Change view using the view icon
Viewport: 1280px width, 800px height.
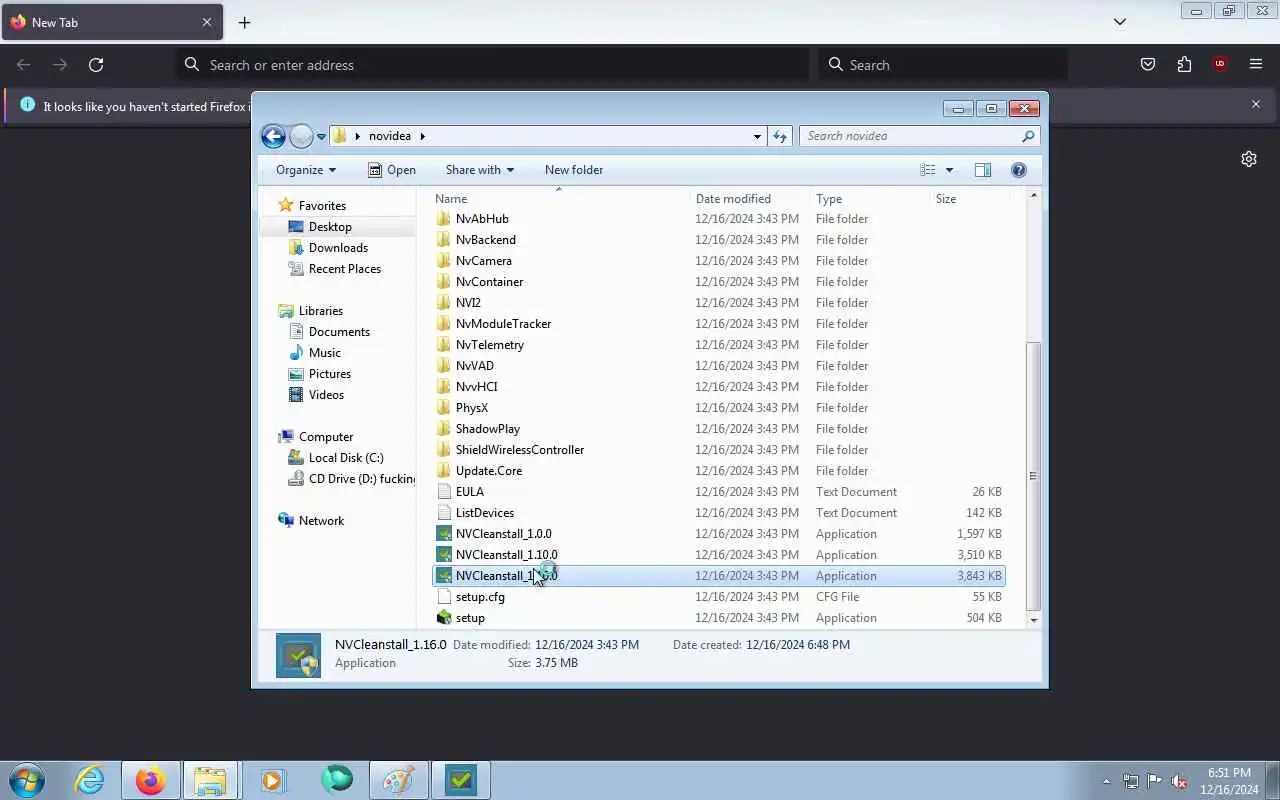(x=928, y=170)
